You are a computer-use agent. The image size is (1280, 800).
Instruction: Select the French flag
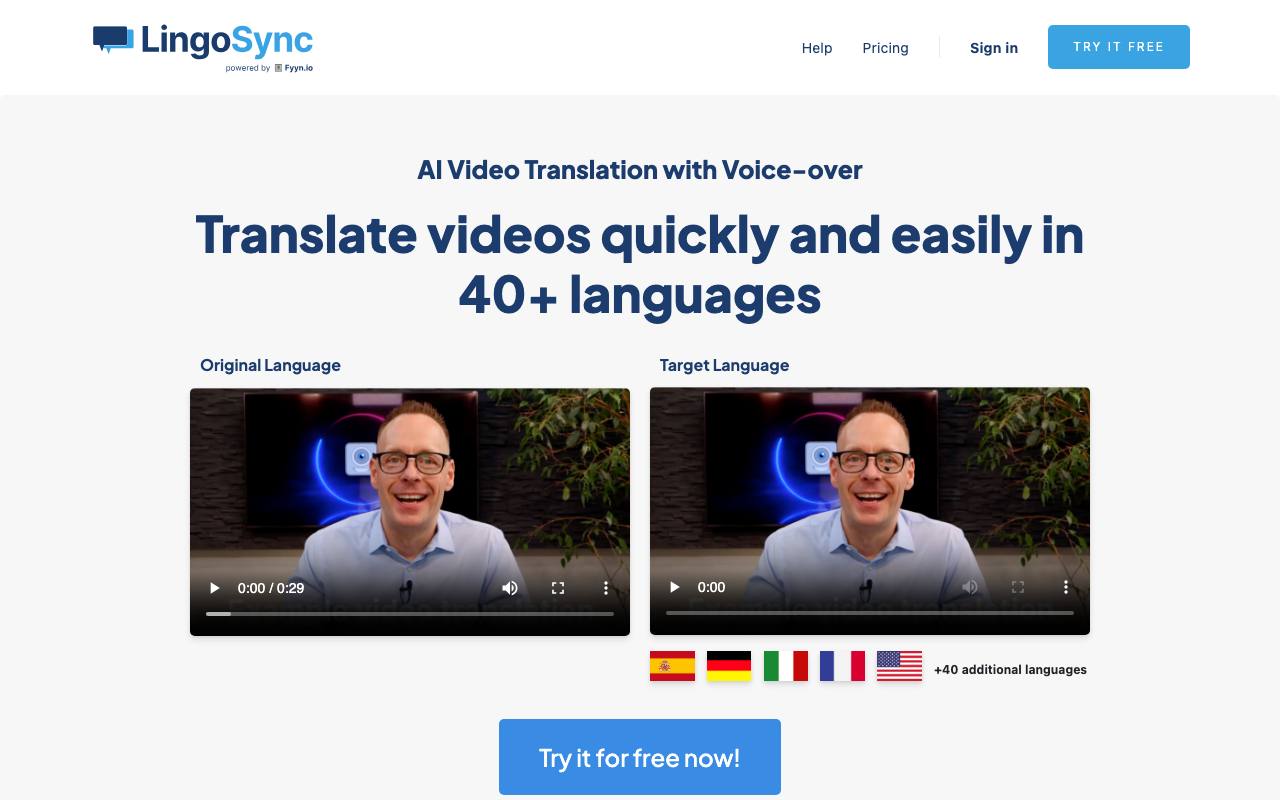pos(842,666)
